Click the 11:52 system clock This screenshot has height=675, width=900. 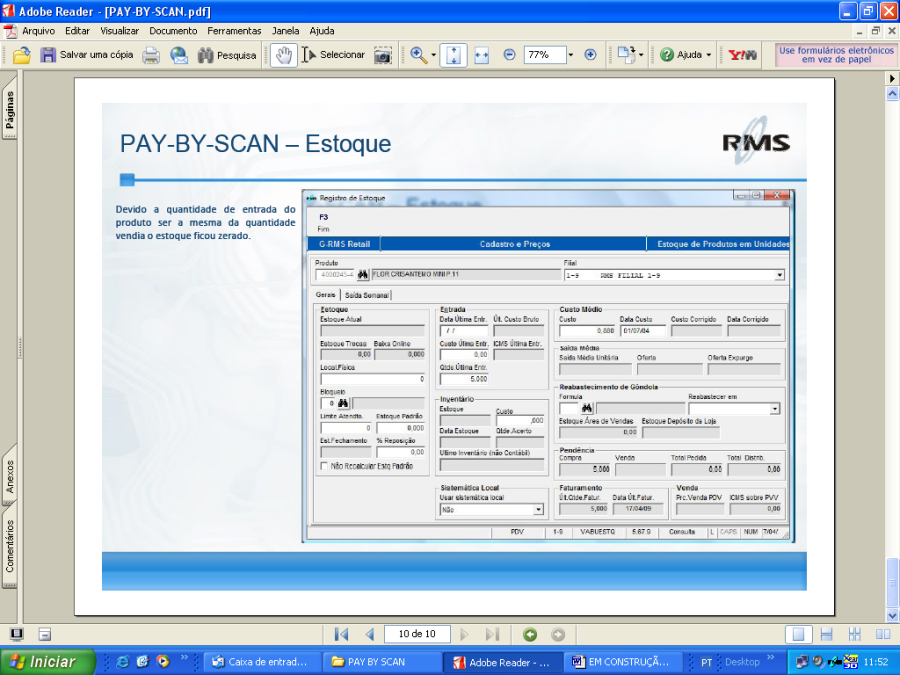[x=875, y=662]
